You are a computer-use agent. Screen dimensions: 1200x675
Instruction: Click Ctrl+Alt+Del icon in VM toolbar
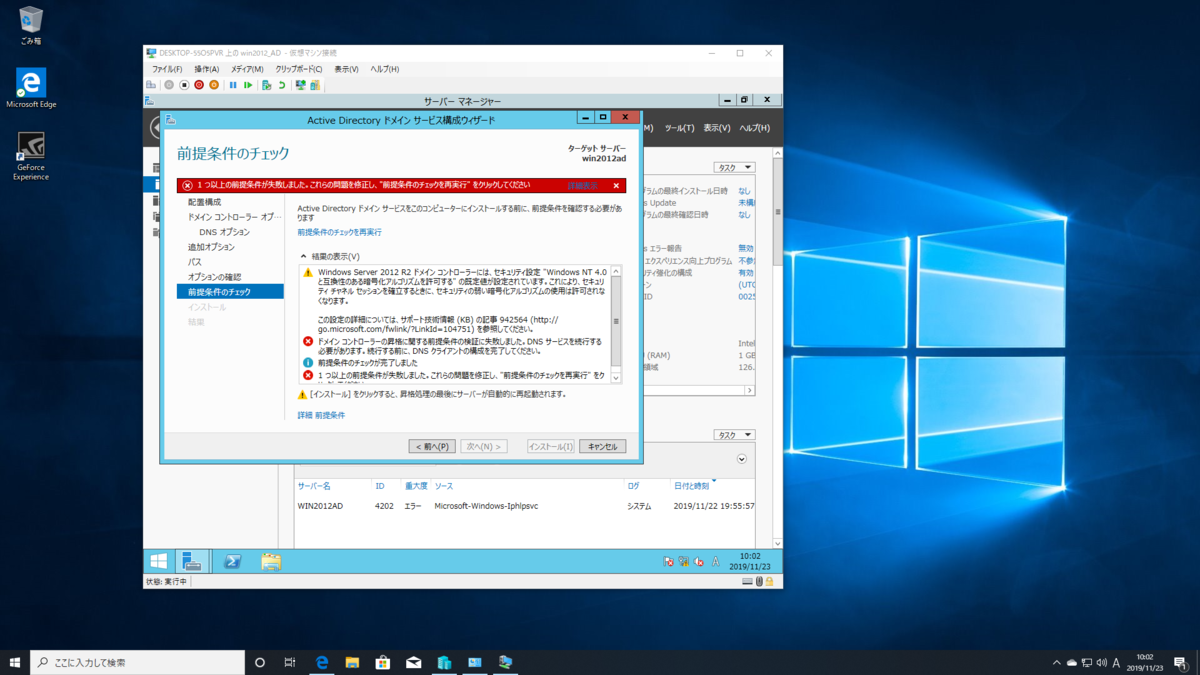pyautogui.click(x=152, y=85)
